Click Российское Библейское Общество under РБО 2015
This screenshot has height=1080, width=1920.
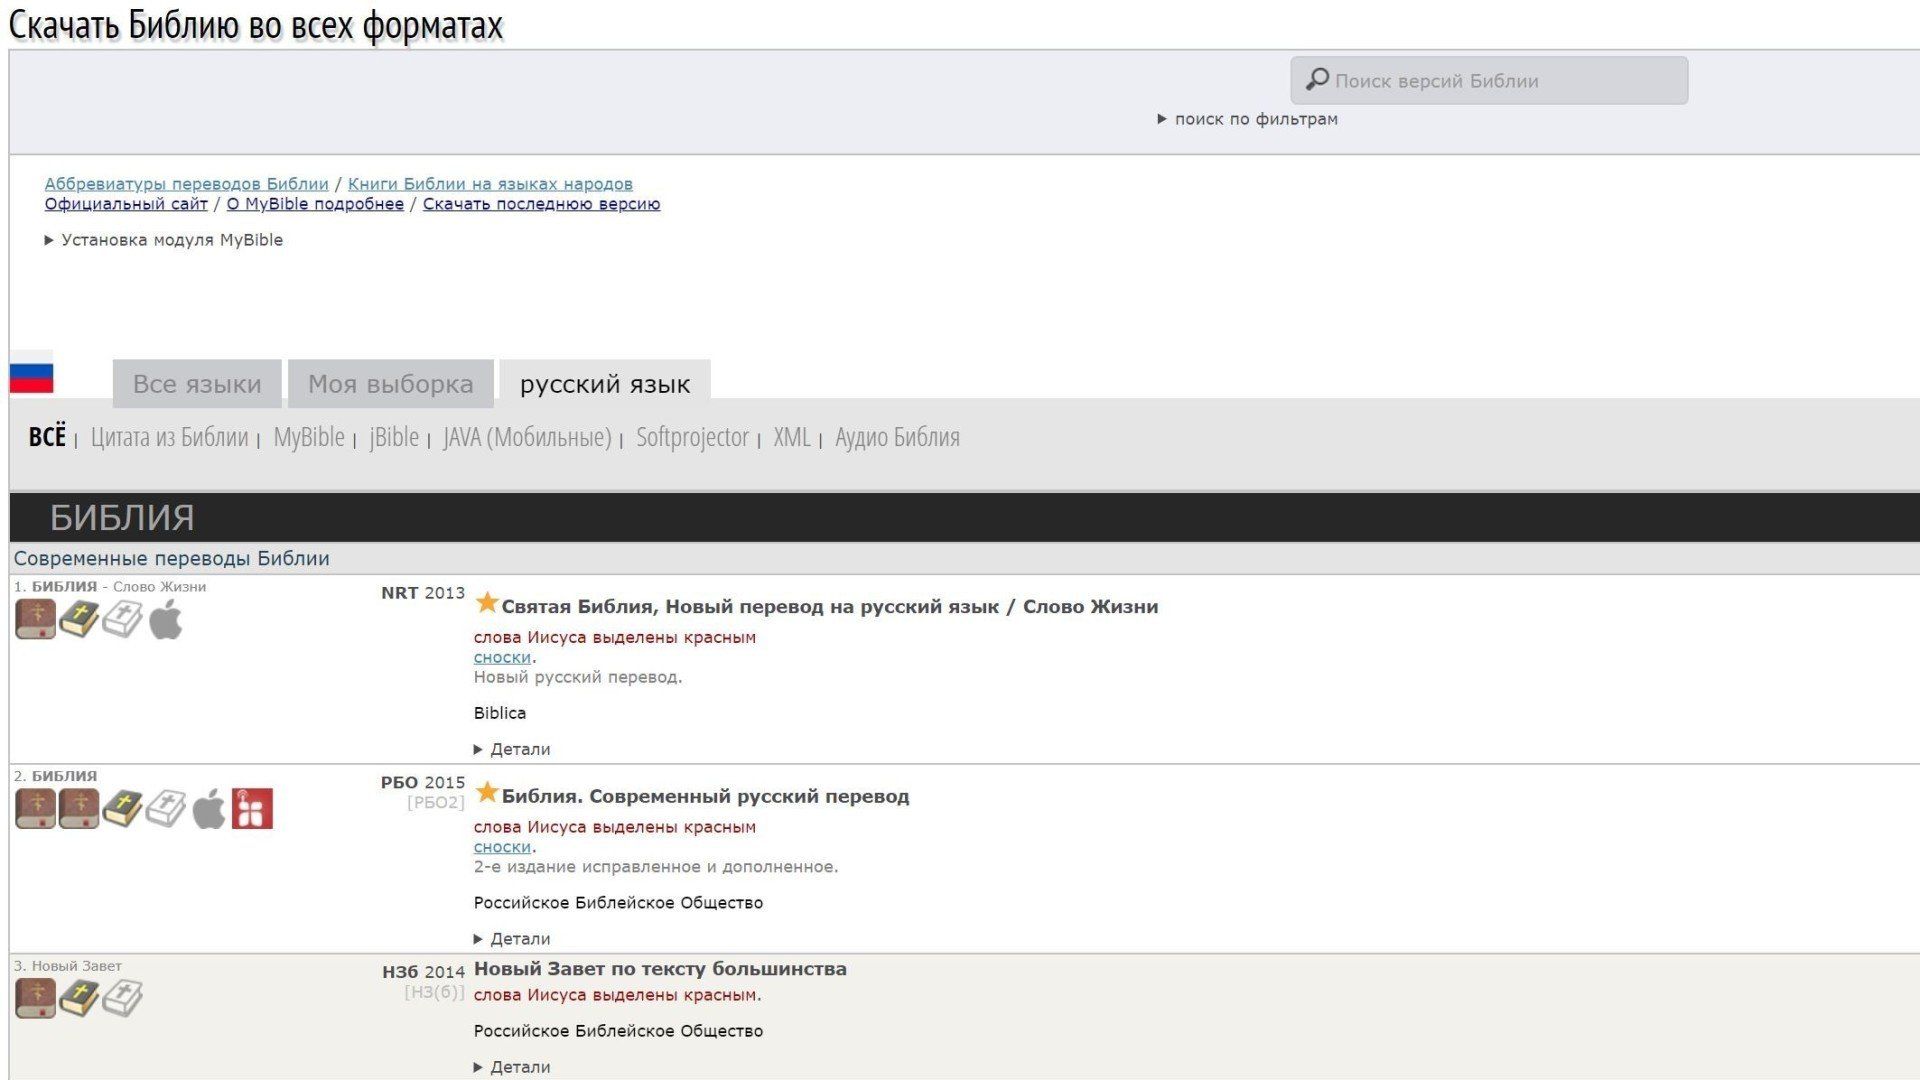click(618, 903)
